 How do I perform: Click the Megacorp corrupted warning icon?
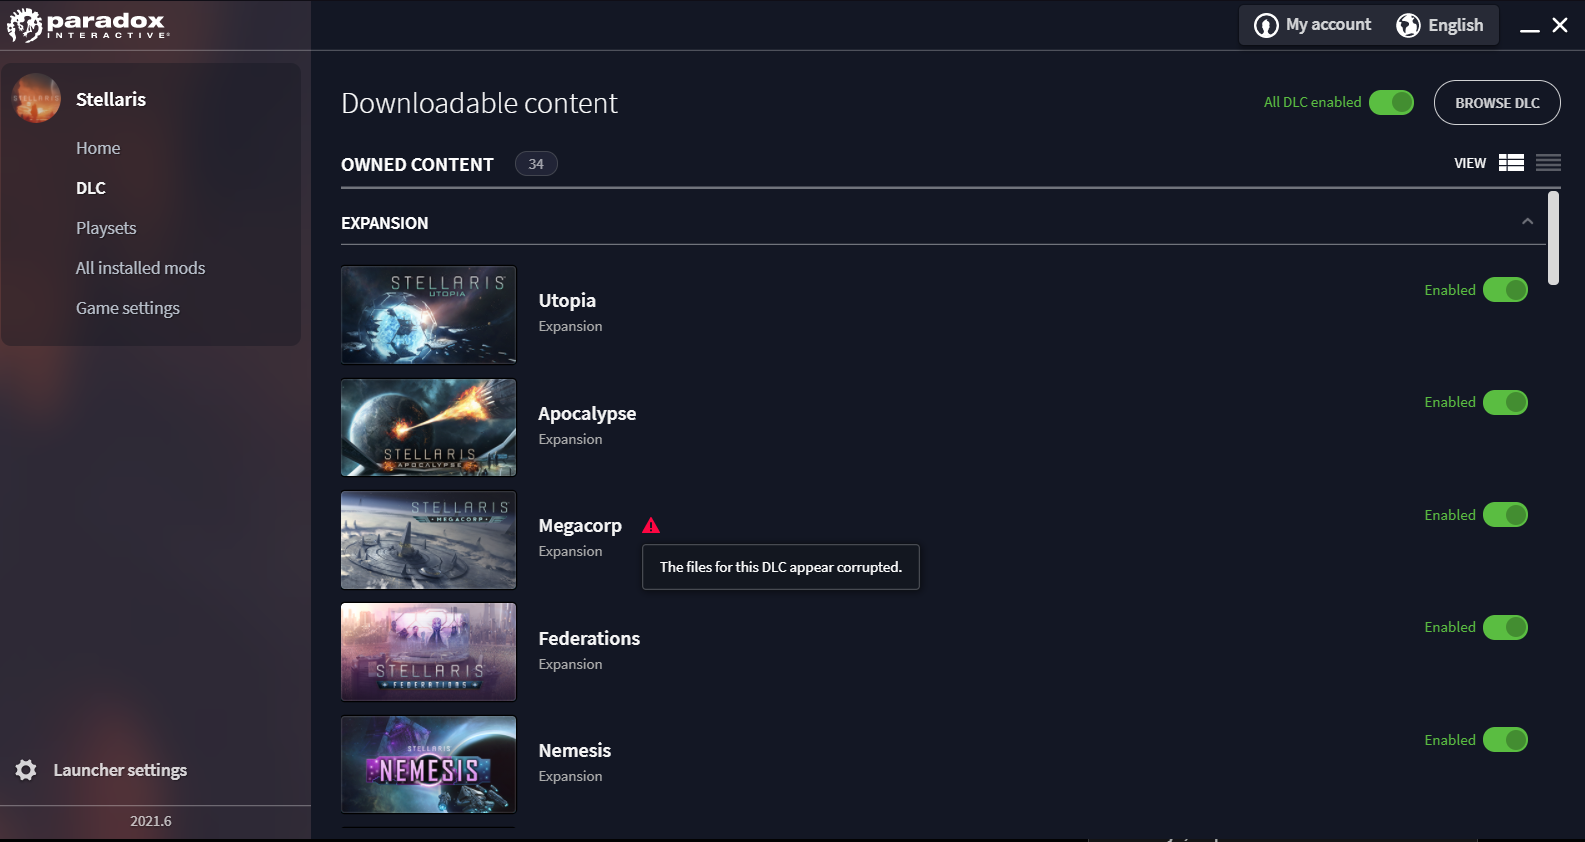coord(651,525)
